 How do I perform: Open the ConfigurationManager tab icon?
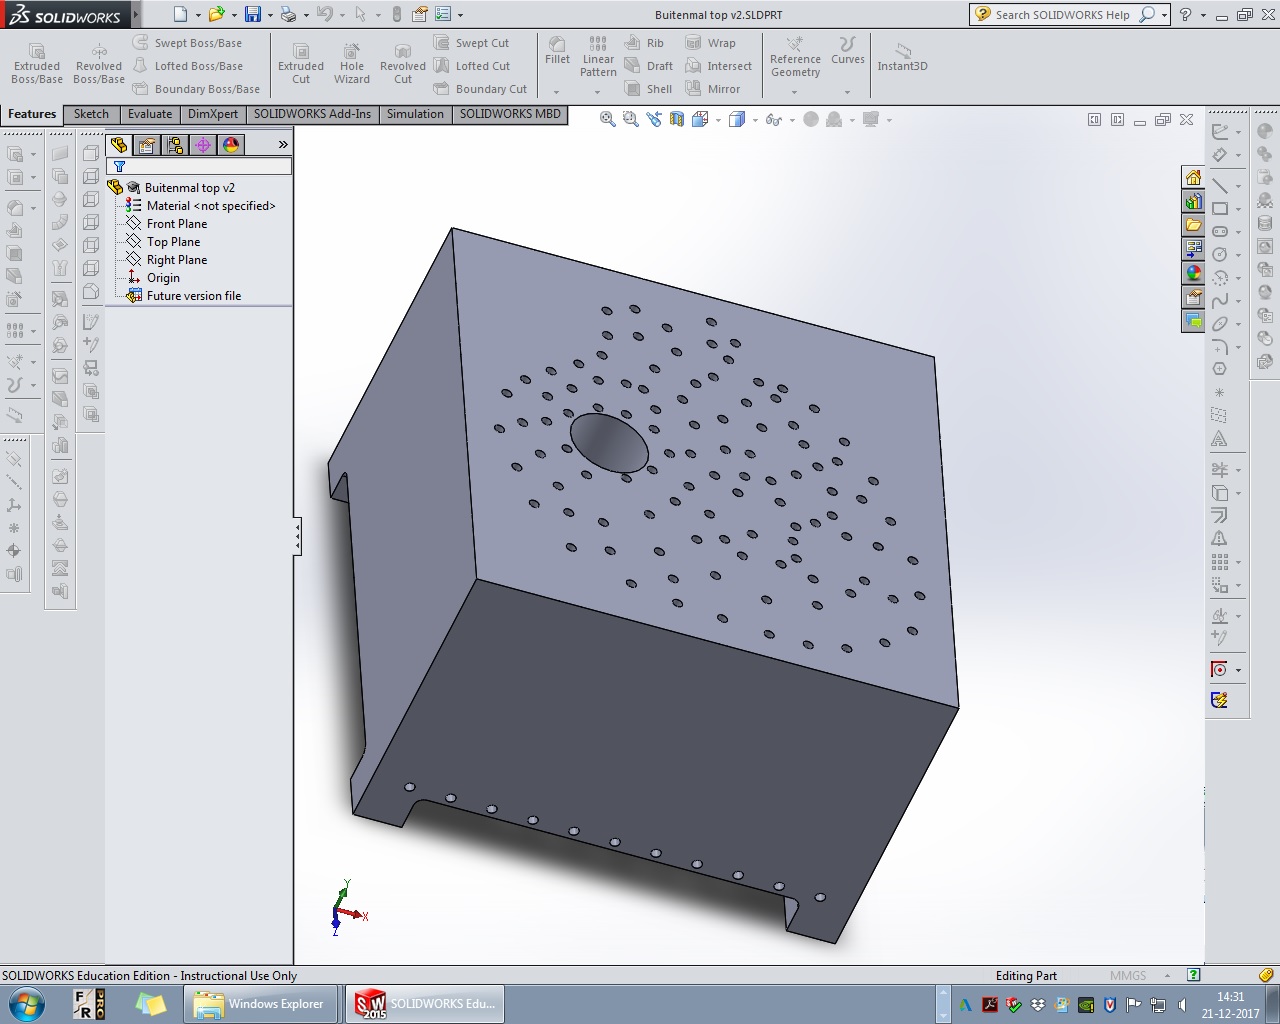click(x=175, y=145)
